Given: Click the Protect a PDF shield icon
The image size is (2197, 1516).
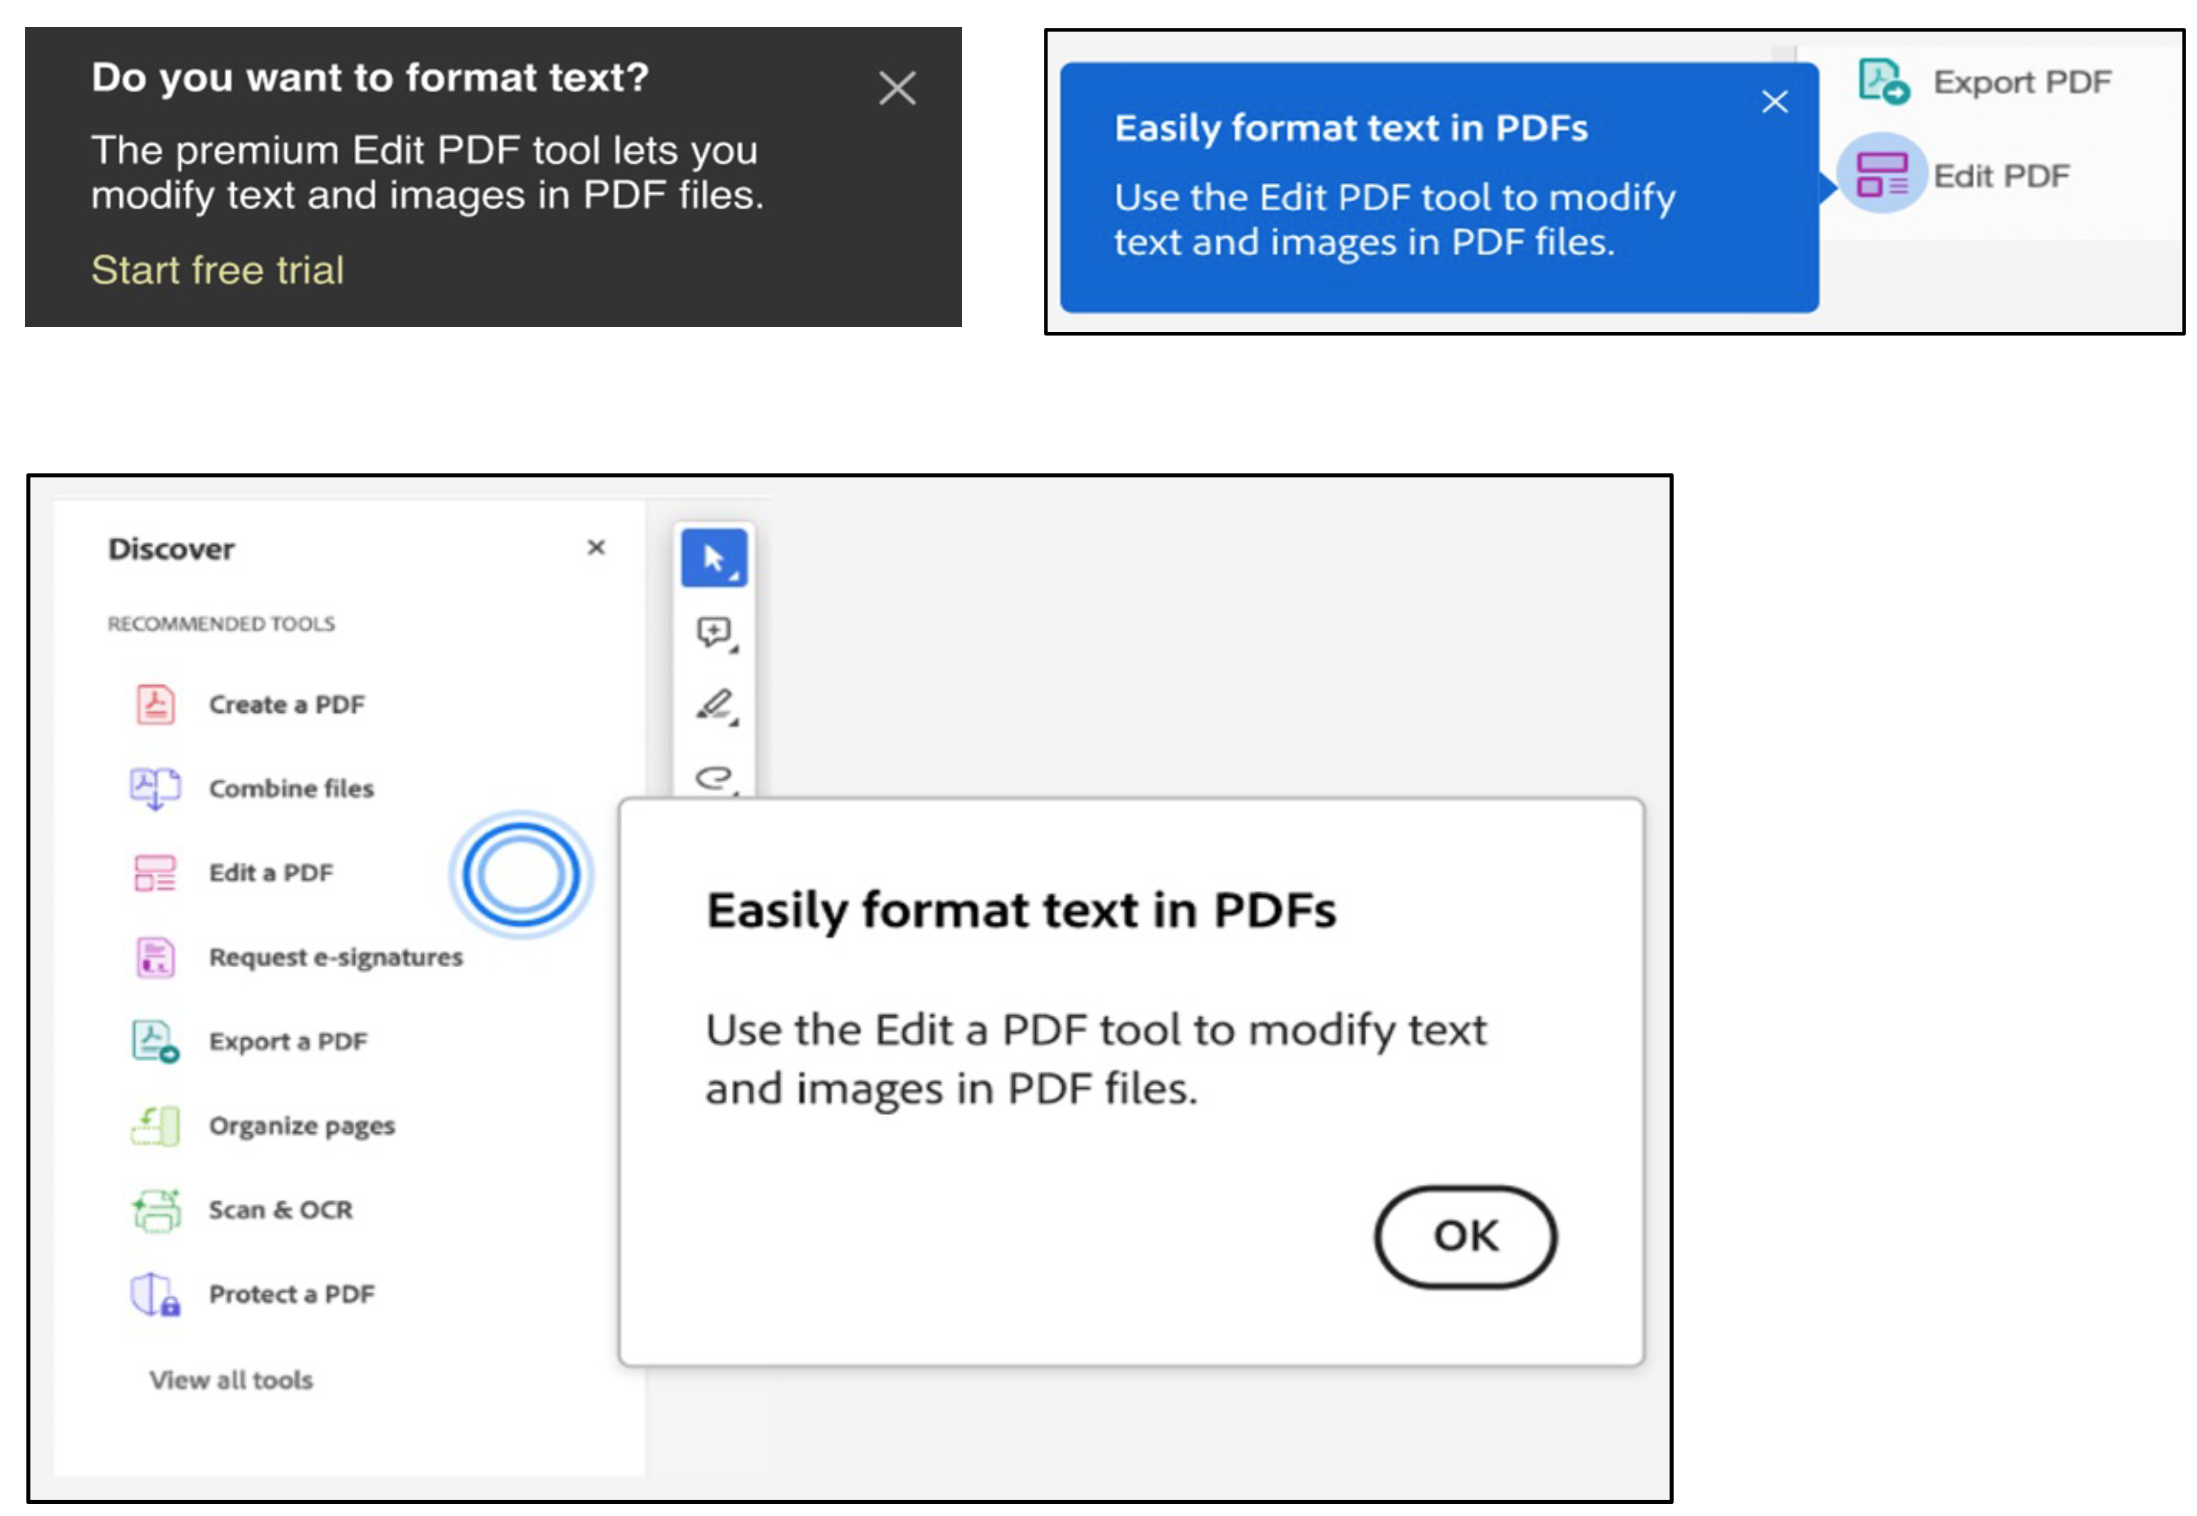Looking at the screenshot, I should [x=155, y=1294].
